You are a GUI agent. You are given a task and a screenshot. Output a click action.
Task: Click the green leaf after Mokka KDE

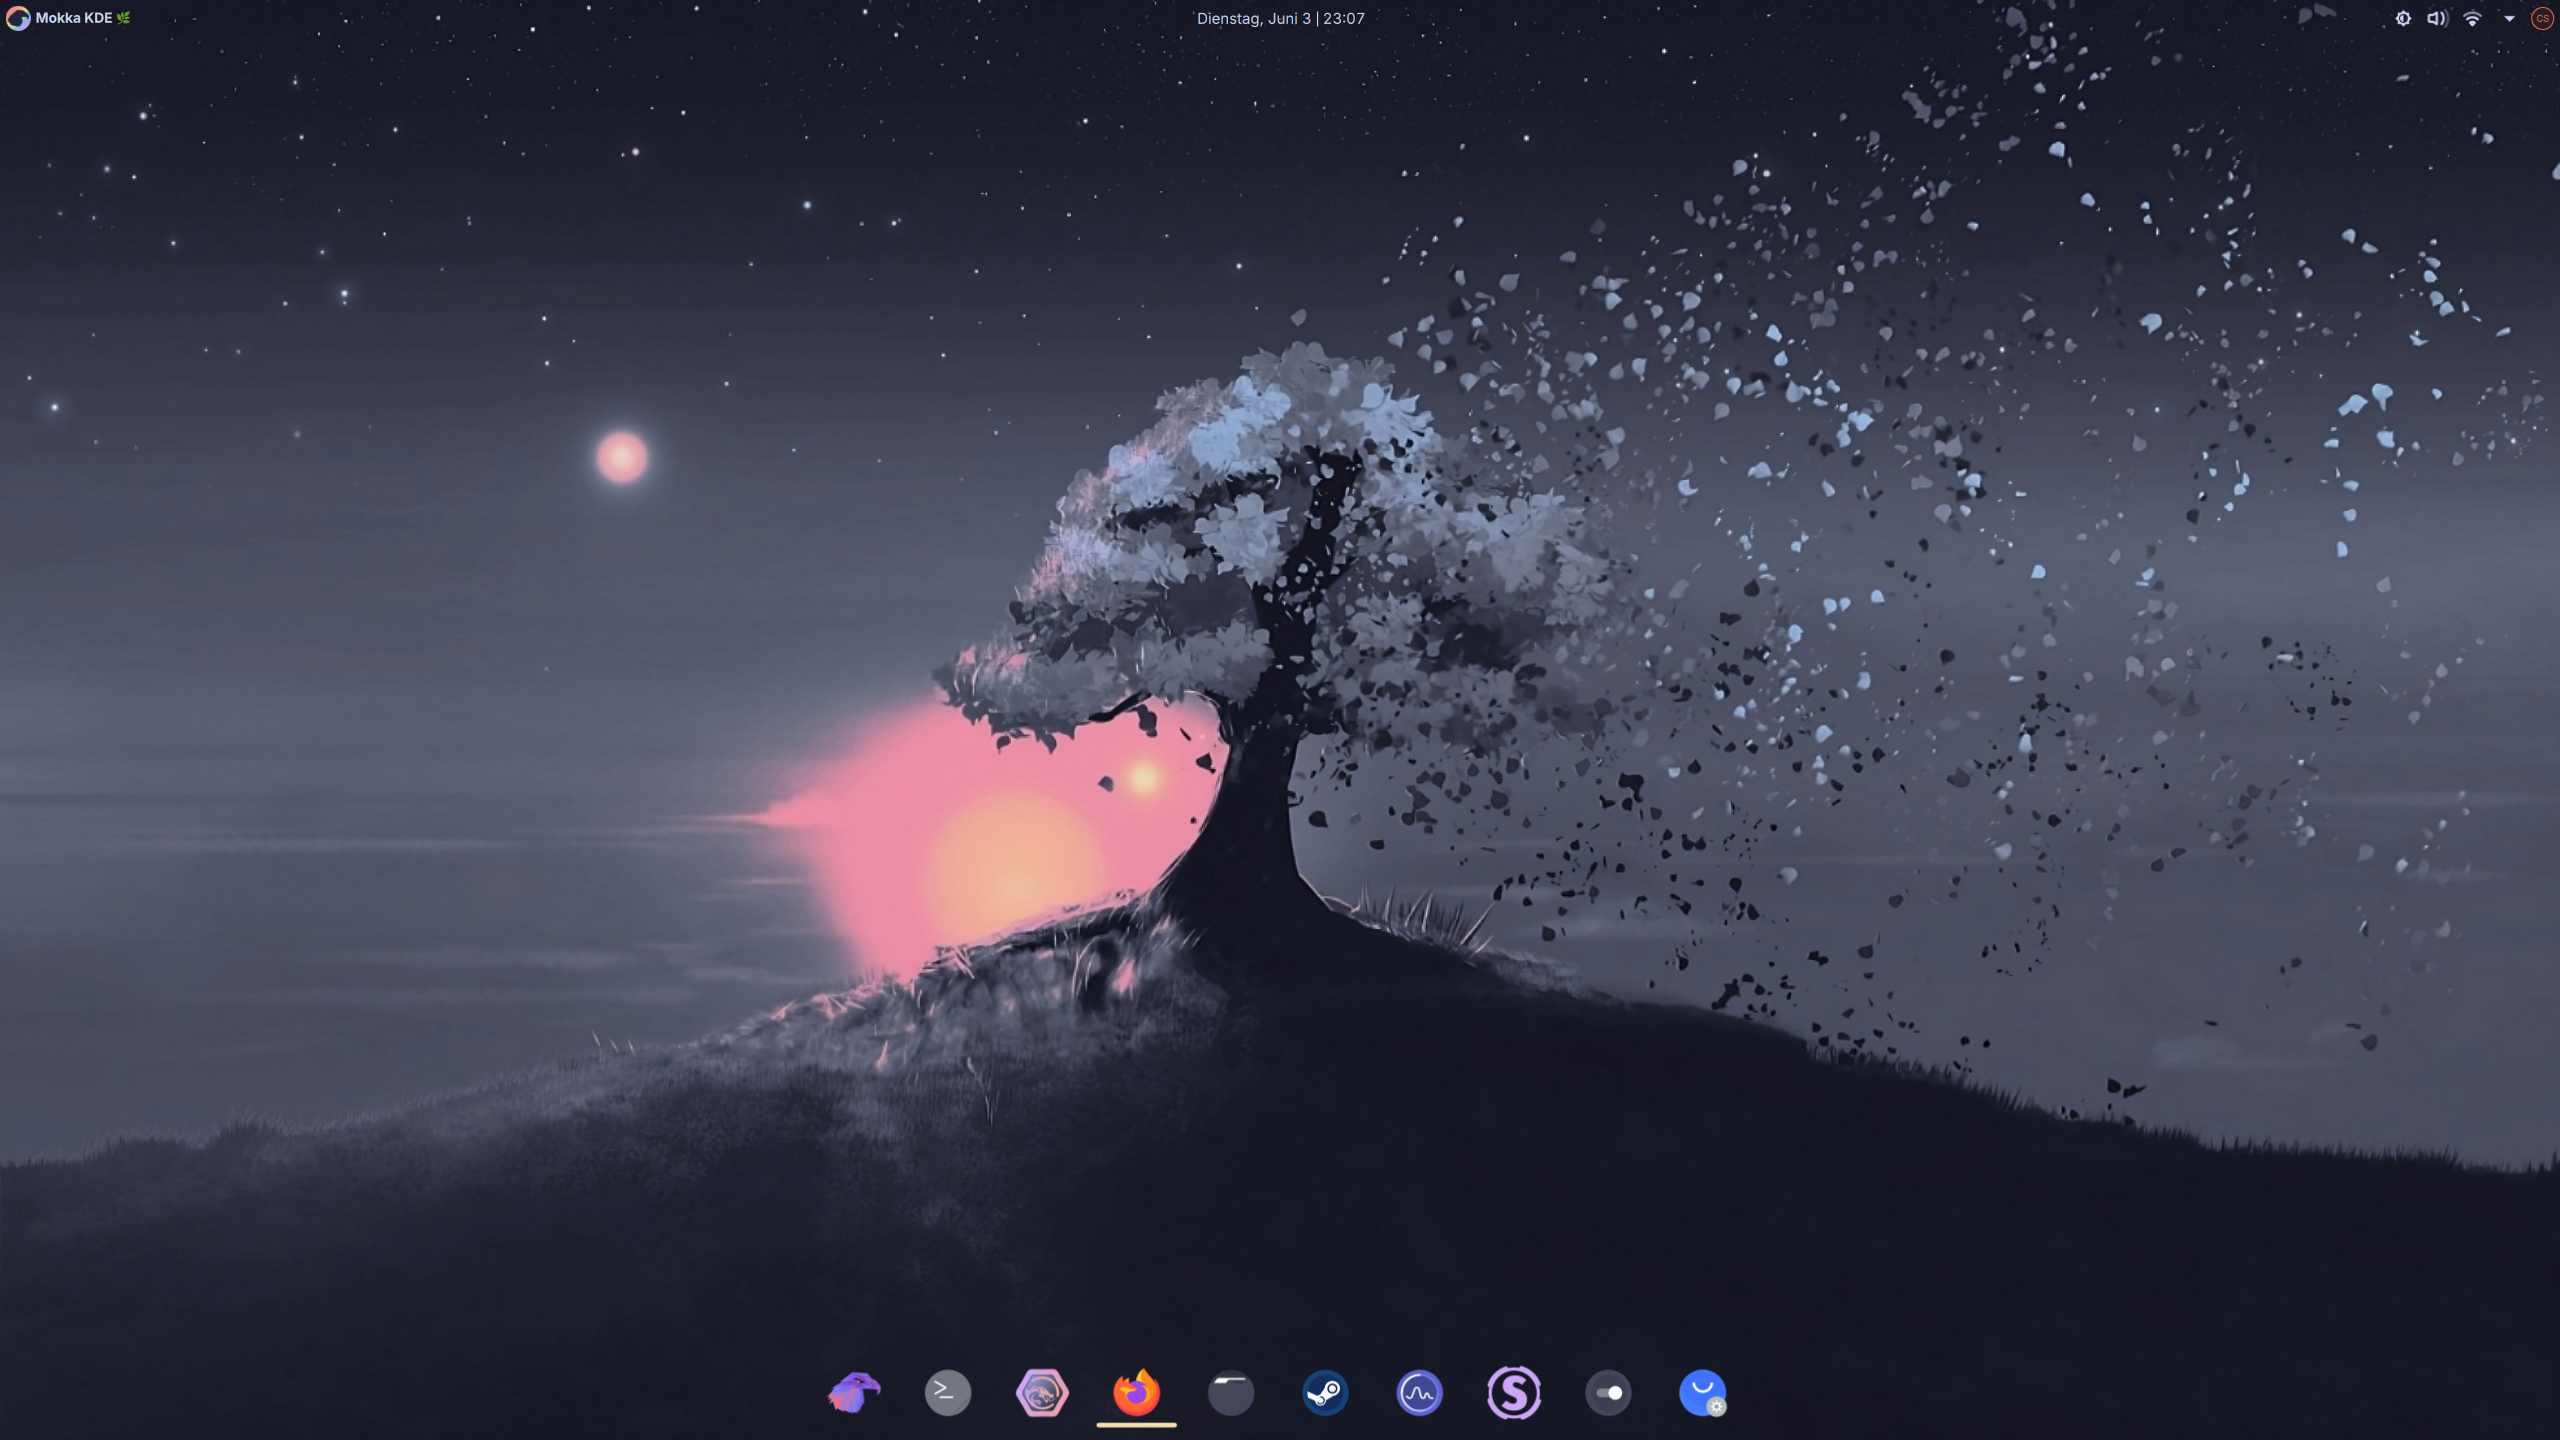click(124, 18)
